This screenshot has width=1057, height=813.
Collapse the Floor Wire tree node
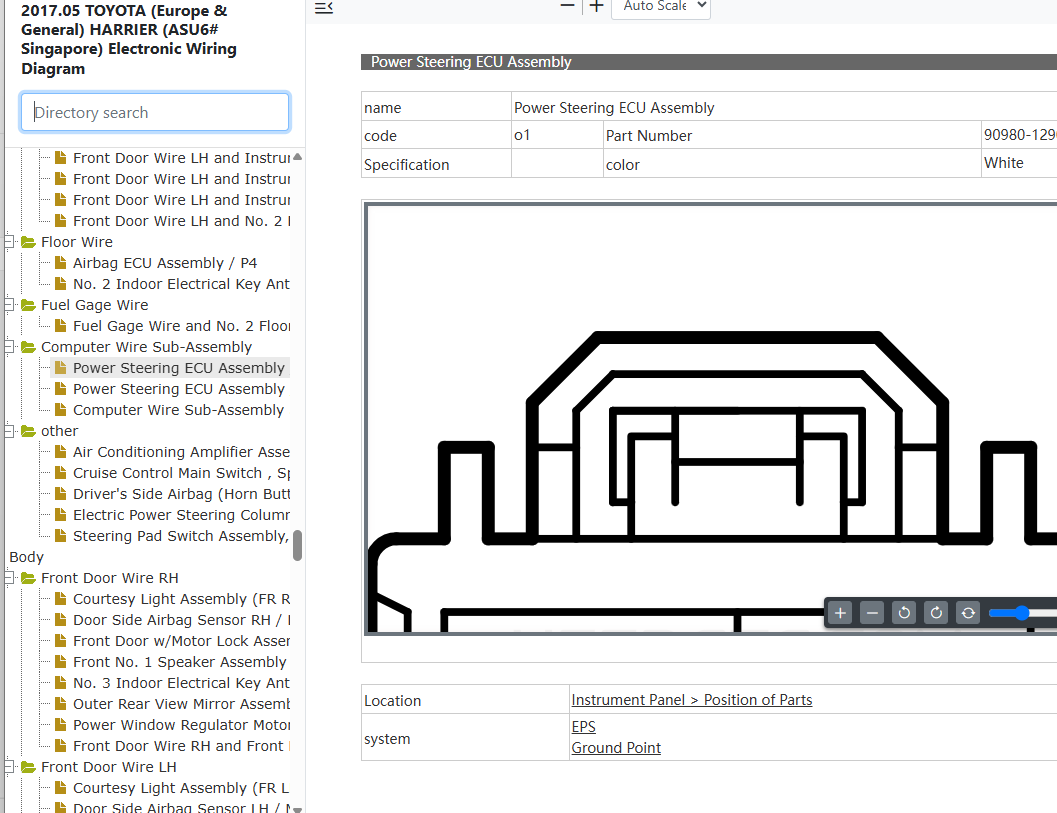coord(9,241)
